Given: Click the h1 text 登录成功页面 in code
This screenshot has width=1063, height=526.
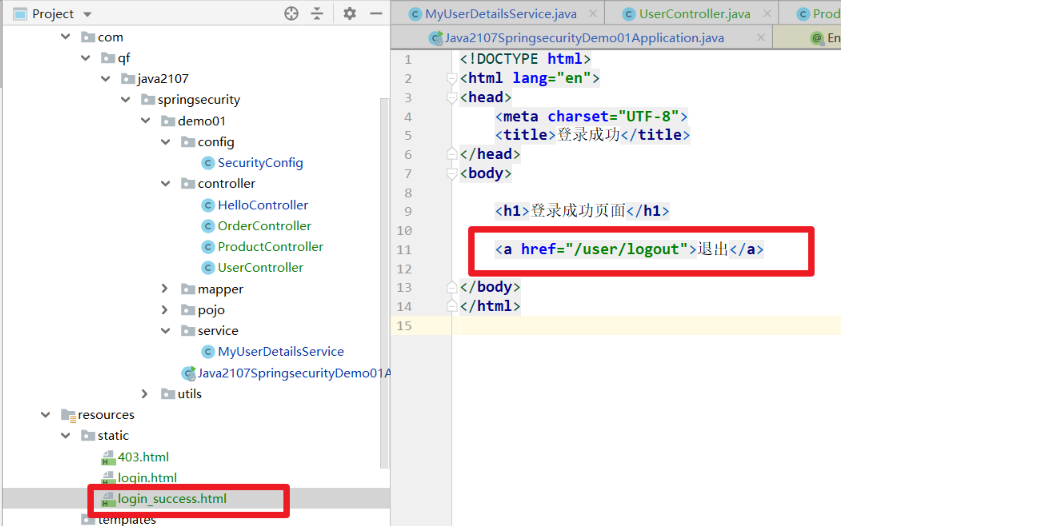Looking at the screenshot, I should pos(578,211).
